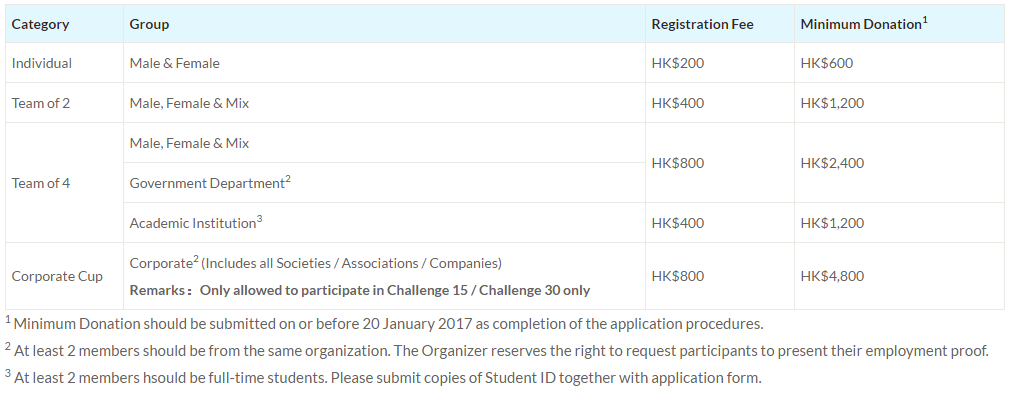Viewport: 1011px width, 399px height.
Task: Select the Group column header
Action: tap(149, 24)
